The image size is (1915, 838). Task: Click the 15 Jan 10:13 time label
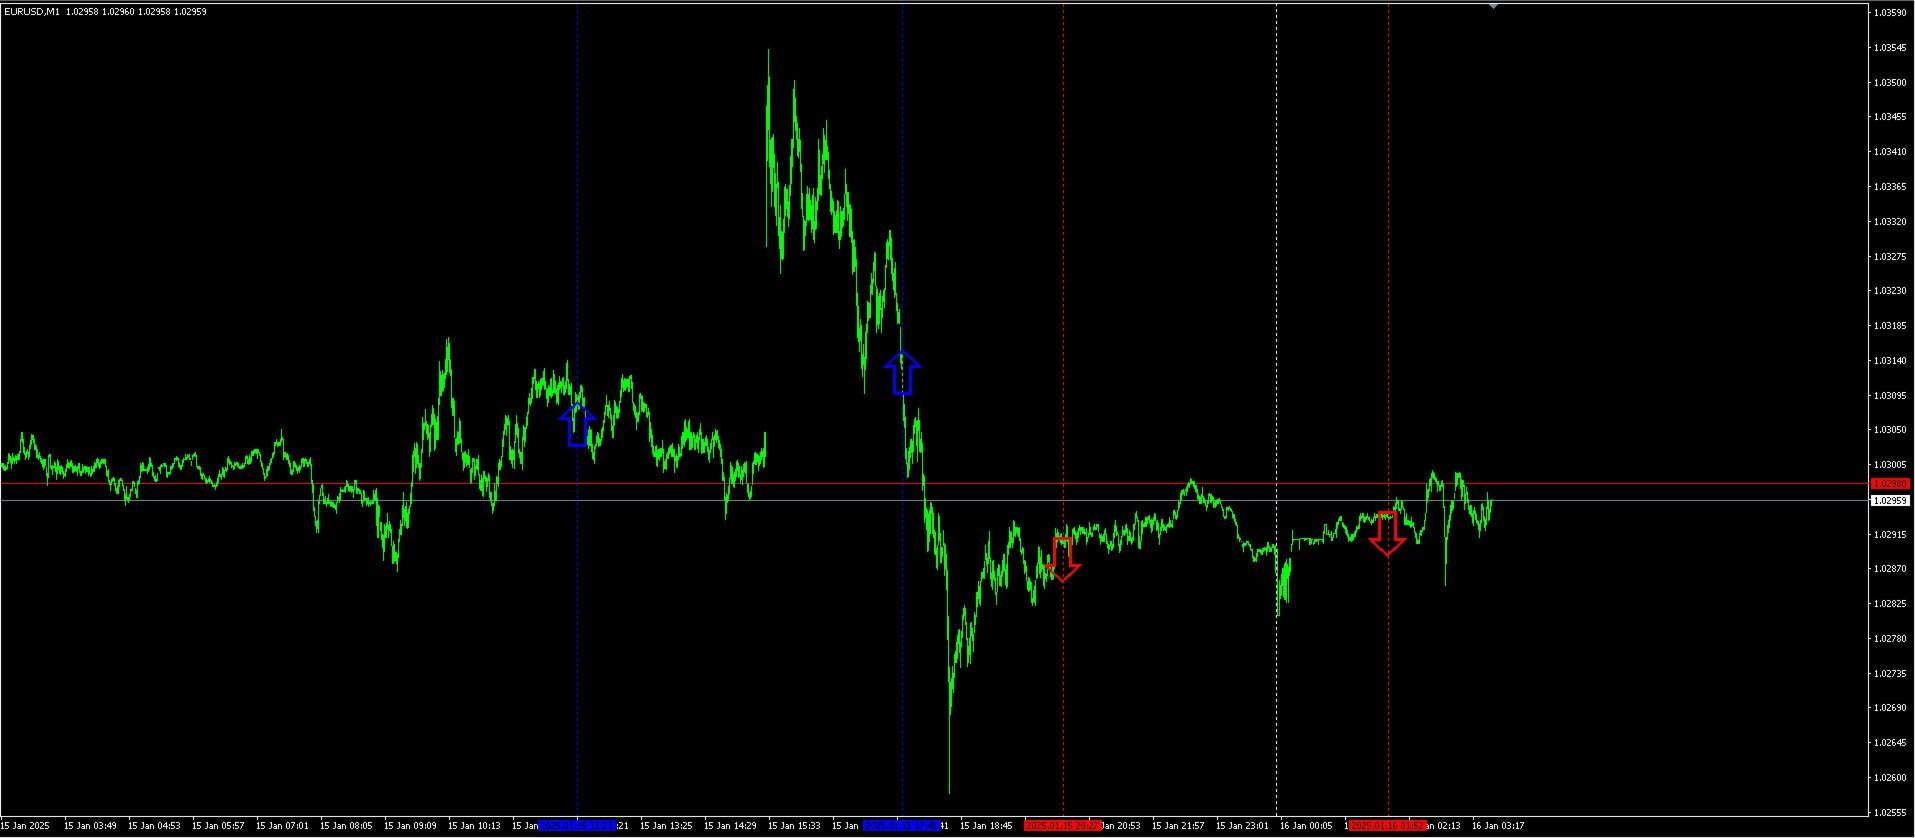coord(474,826)
